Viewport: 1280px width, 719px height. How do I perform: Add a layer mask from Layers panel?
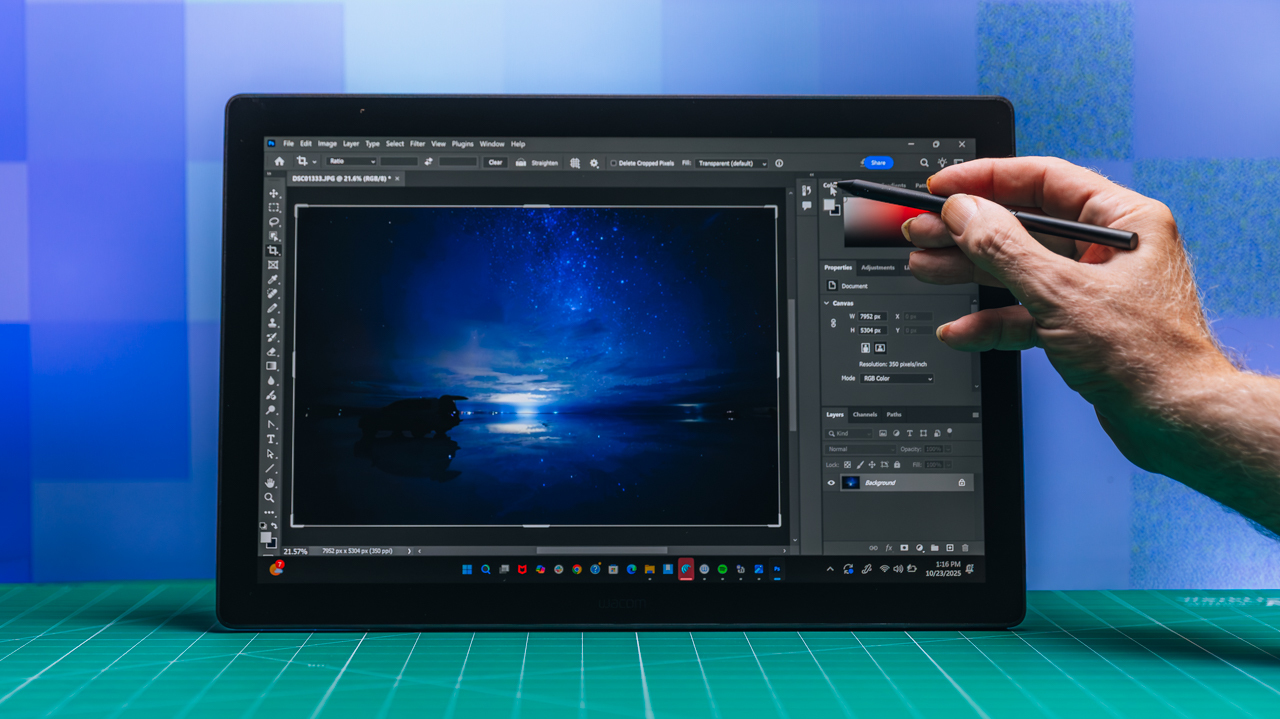[x=903, y=547]
